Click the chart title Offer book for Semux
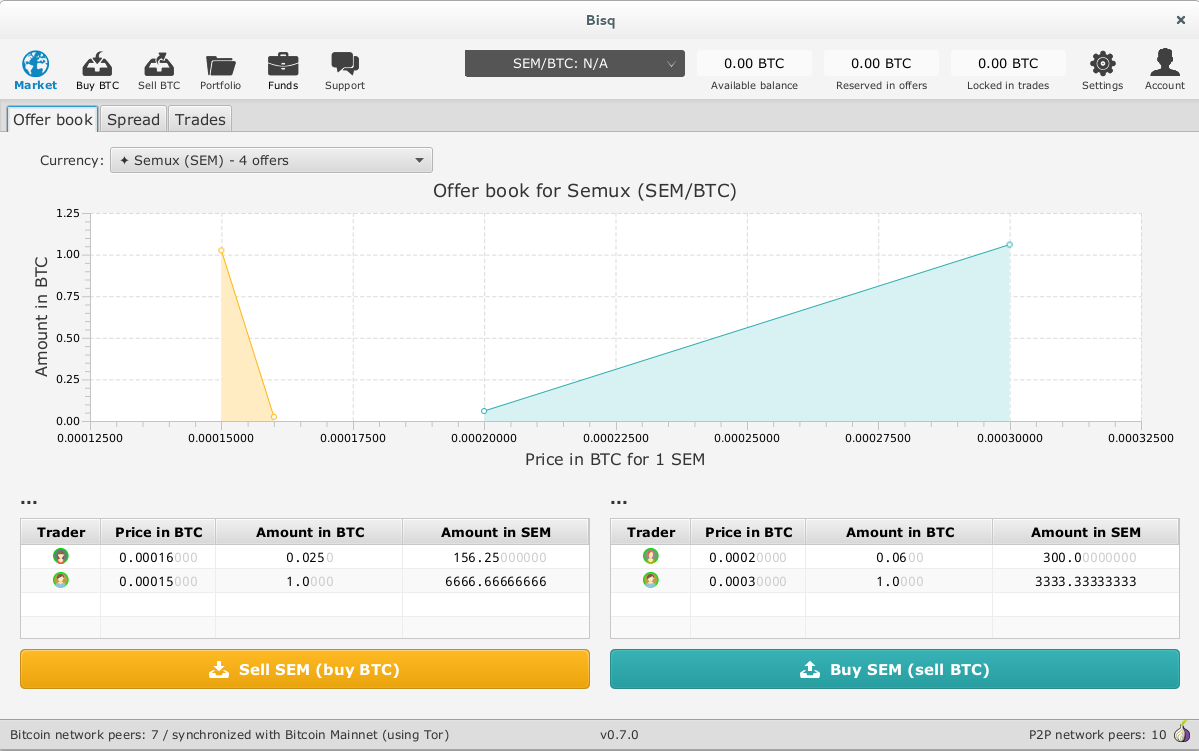Viewport: 1199px width, 751px height. click(585, 190)
